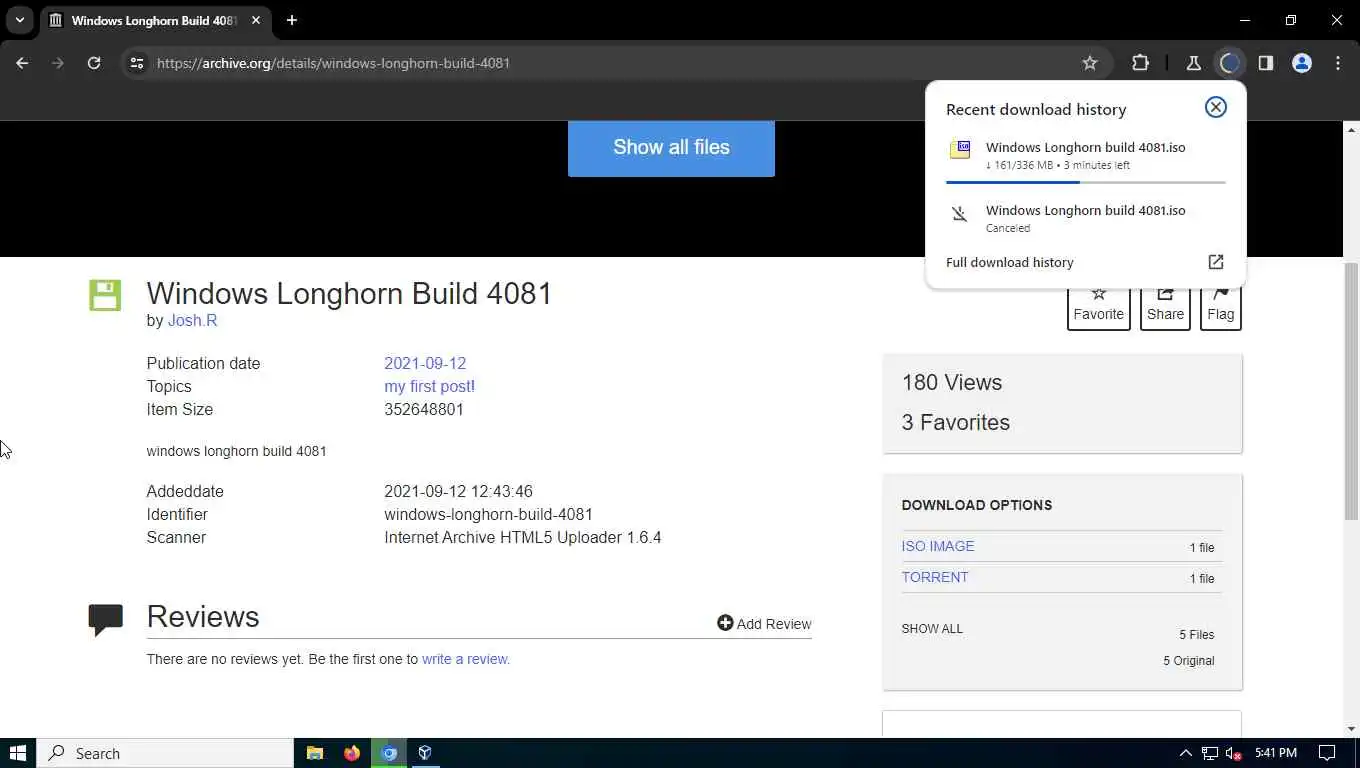This screenshot has width=1360, height=768.
Task: Open VirtualBox from taskbar
Action: (x=425, y=753)
